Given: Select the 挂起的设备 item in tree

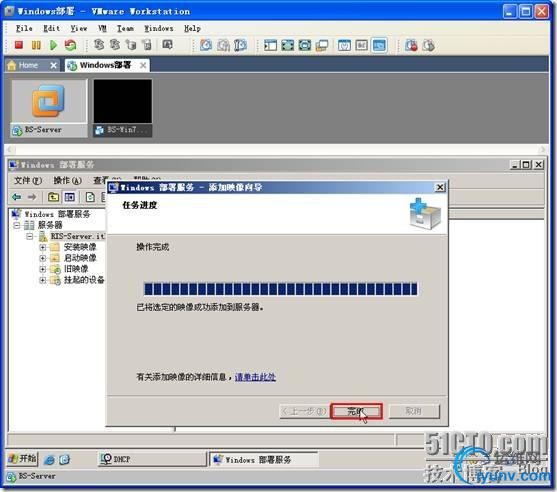Looking at the screenshot, I should [x=84, y=280].
